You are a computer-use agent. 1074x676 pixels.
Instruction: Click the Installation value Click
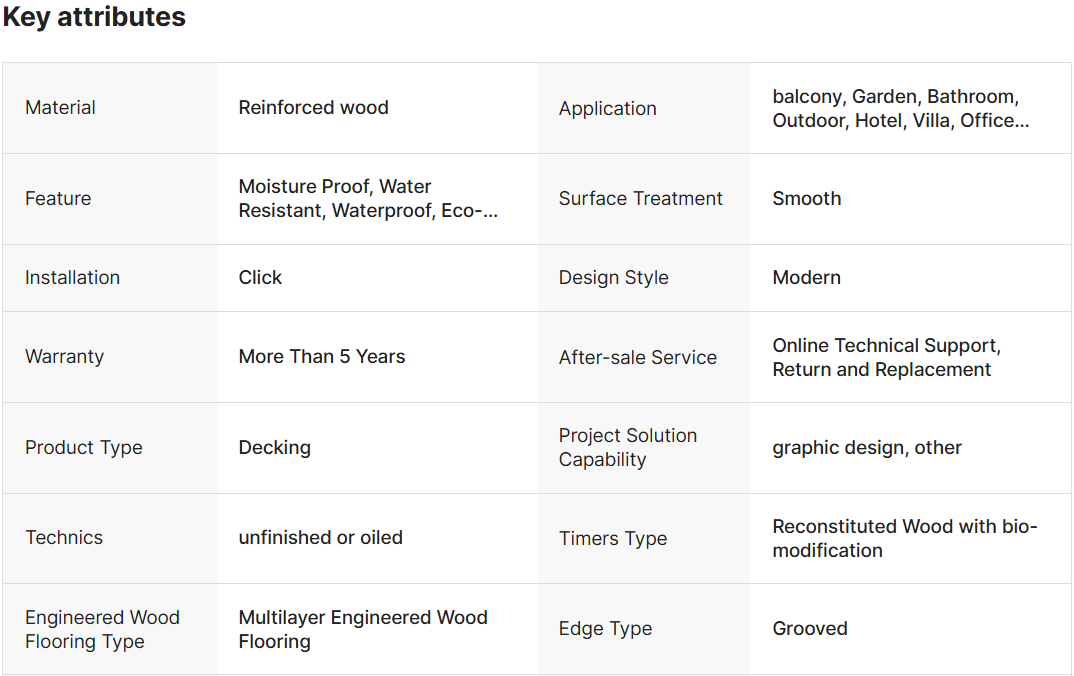(x=260, y=278)
